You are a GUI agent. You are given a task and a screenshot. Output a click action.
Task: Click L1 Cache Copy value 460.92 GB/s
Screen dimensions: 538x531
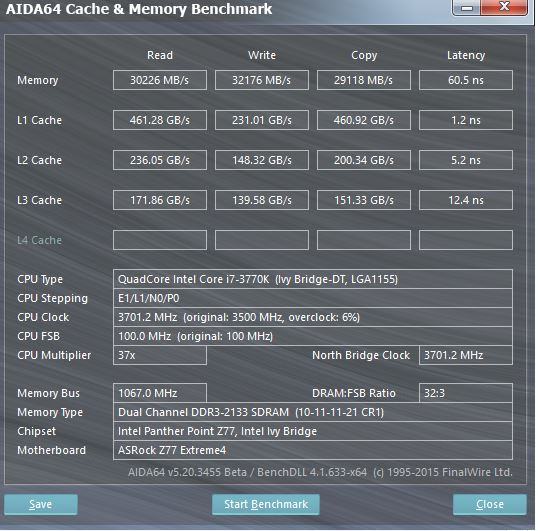364,120
